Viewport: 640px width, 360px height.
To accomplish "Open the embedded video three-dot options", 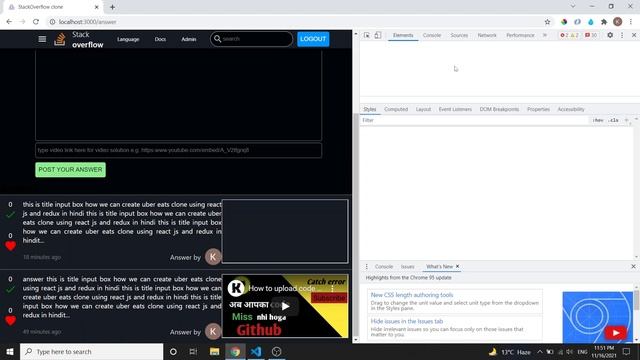I will (x=332, y=288).
